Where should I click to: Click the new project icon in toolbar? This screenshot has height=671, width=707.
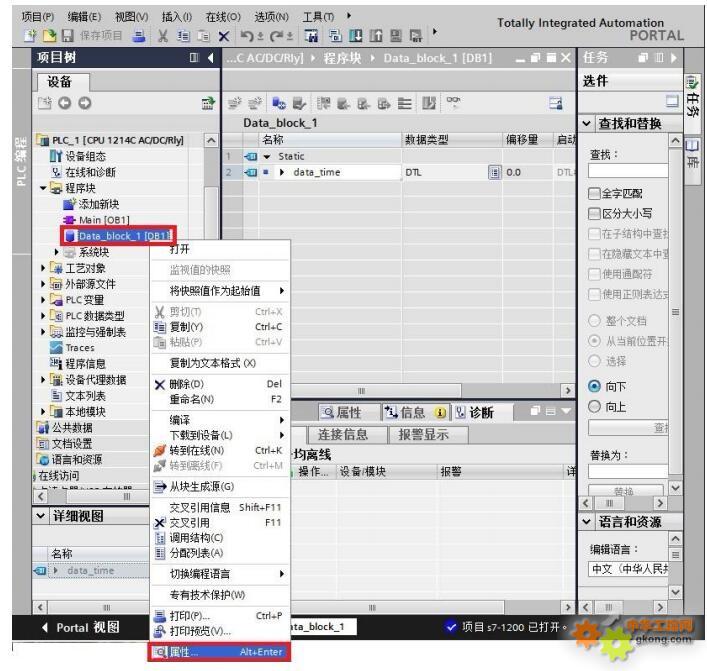[30, 36]
